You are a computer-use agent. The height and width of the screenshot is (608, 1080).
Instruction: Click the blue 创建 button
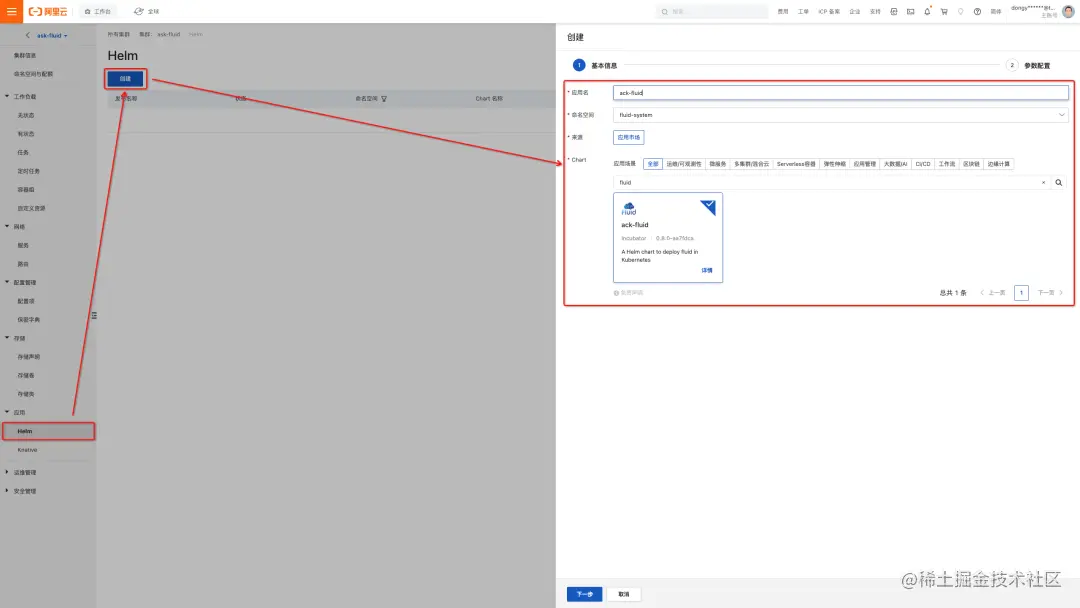point(125,78)
